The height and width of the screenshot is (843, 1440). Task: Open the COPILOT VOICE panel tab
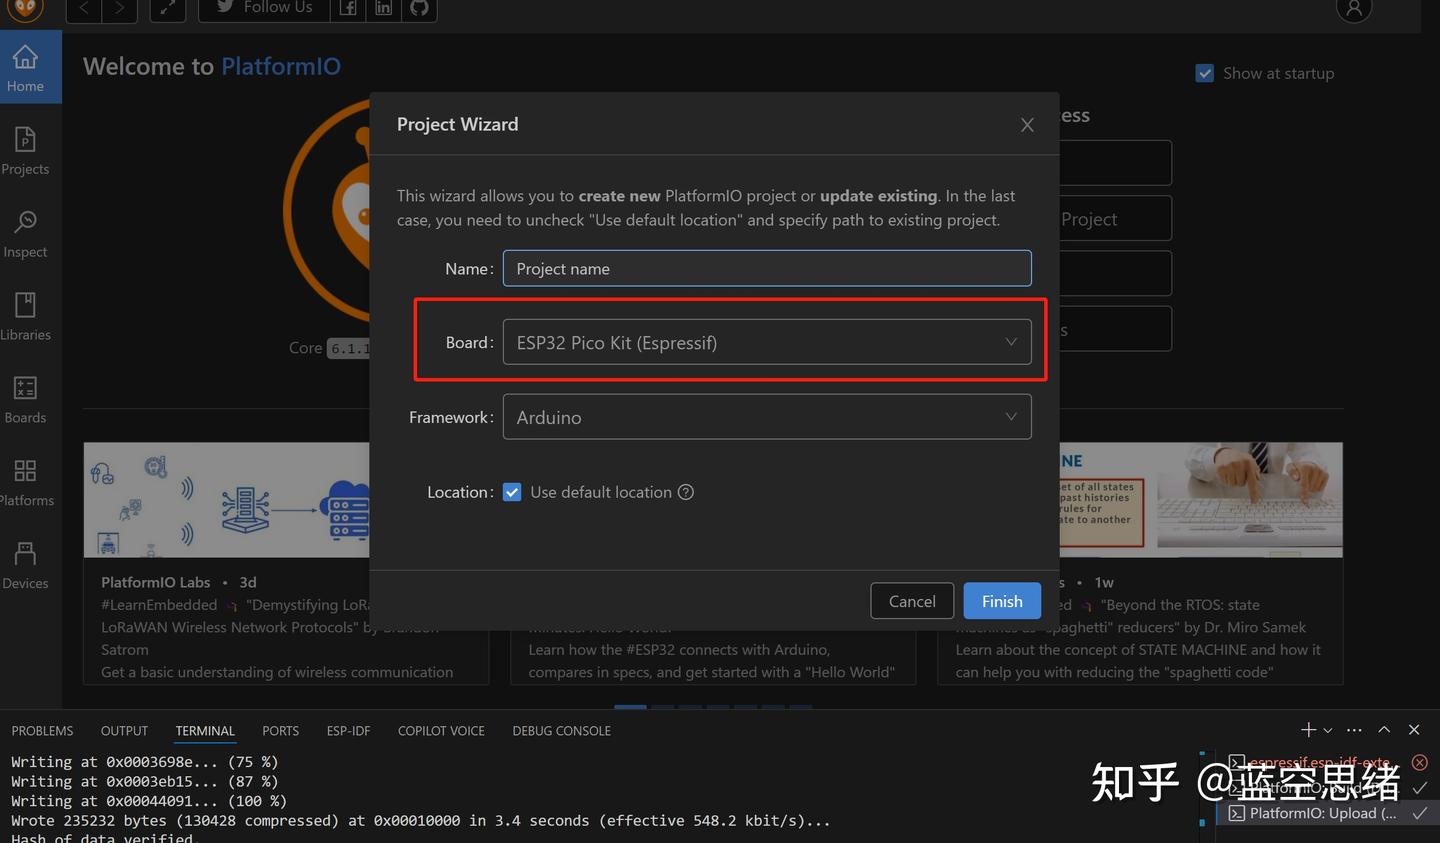441,731
